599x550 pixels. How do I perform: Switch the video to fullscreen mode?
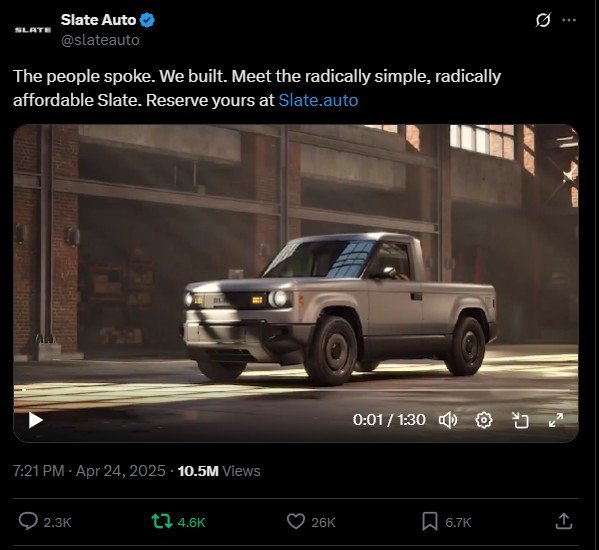556,420
